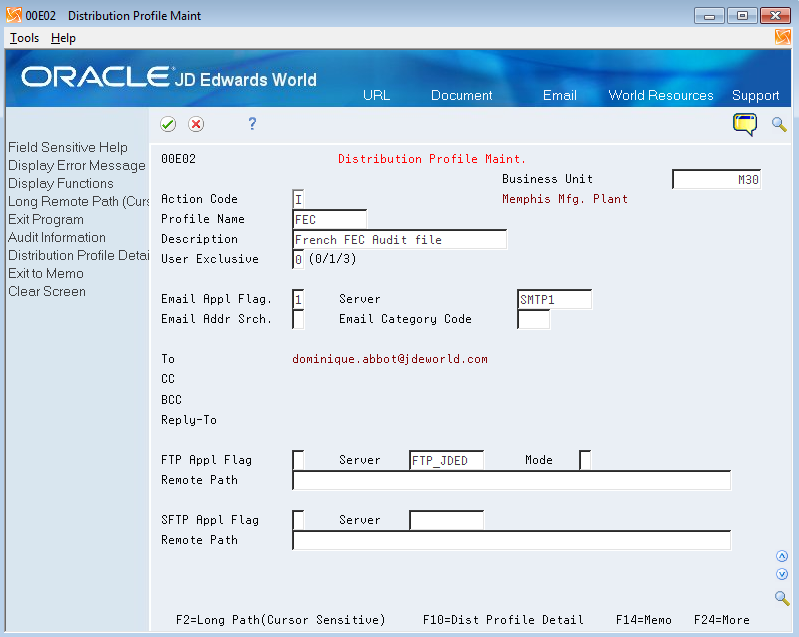Choose Long Remote Path option
Viewport: 799px width, 637px height.
[x=78, y=201]
